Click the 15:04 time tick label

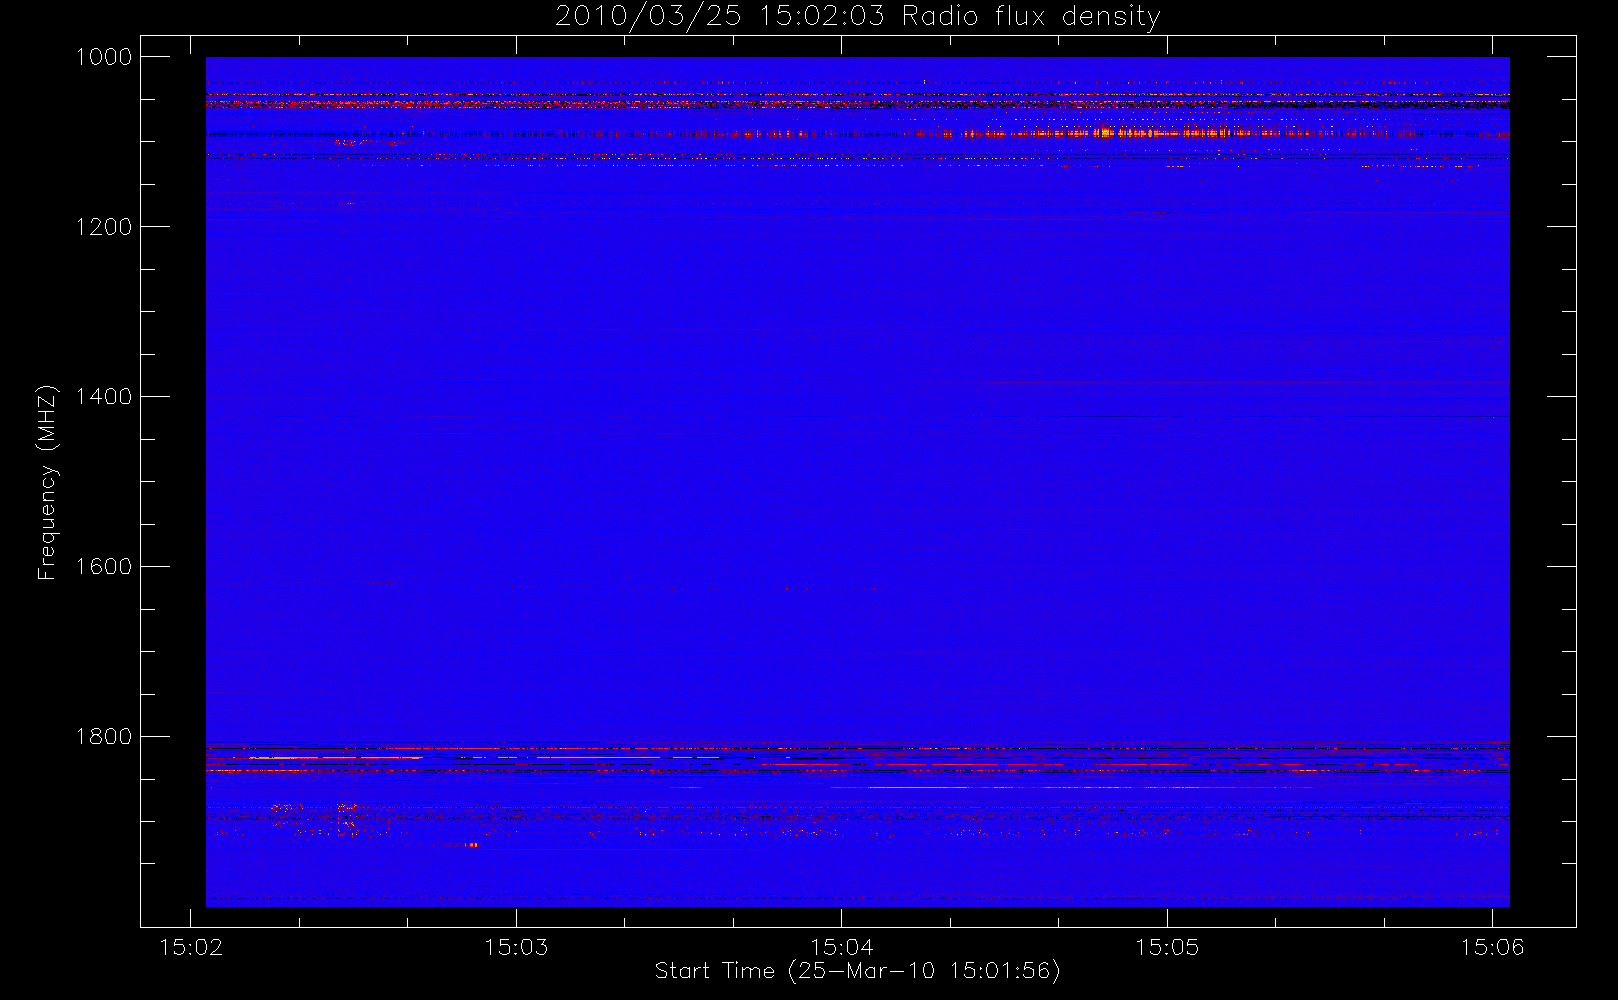pos(842,947)
